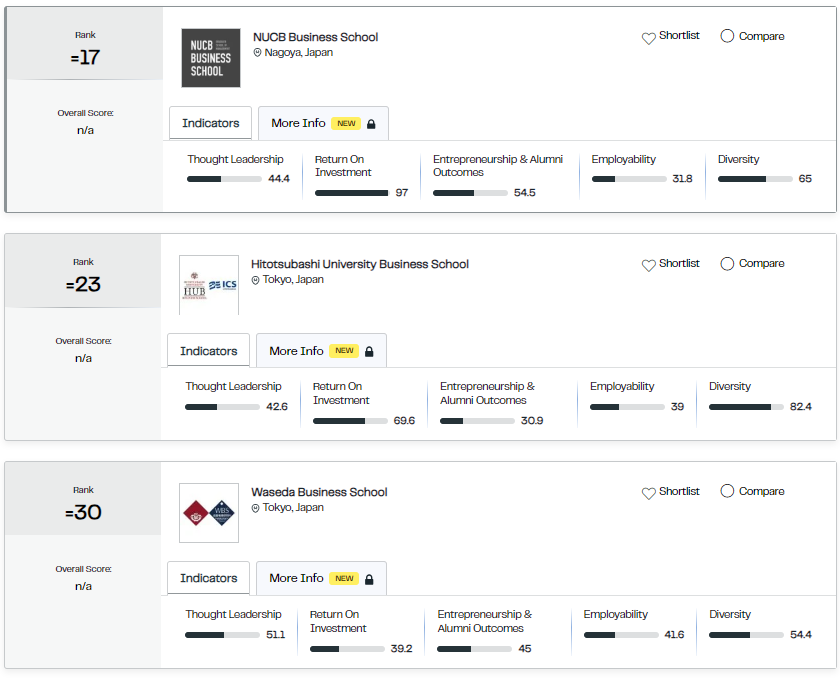
Task: Click Hitotsubashi Return On Investment bar at 69.6
Action: (350, 421)
